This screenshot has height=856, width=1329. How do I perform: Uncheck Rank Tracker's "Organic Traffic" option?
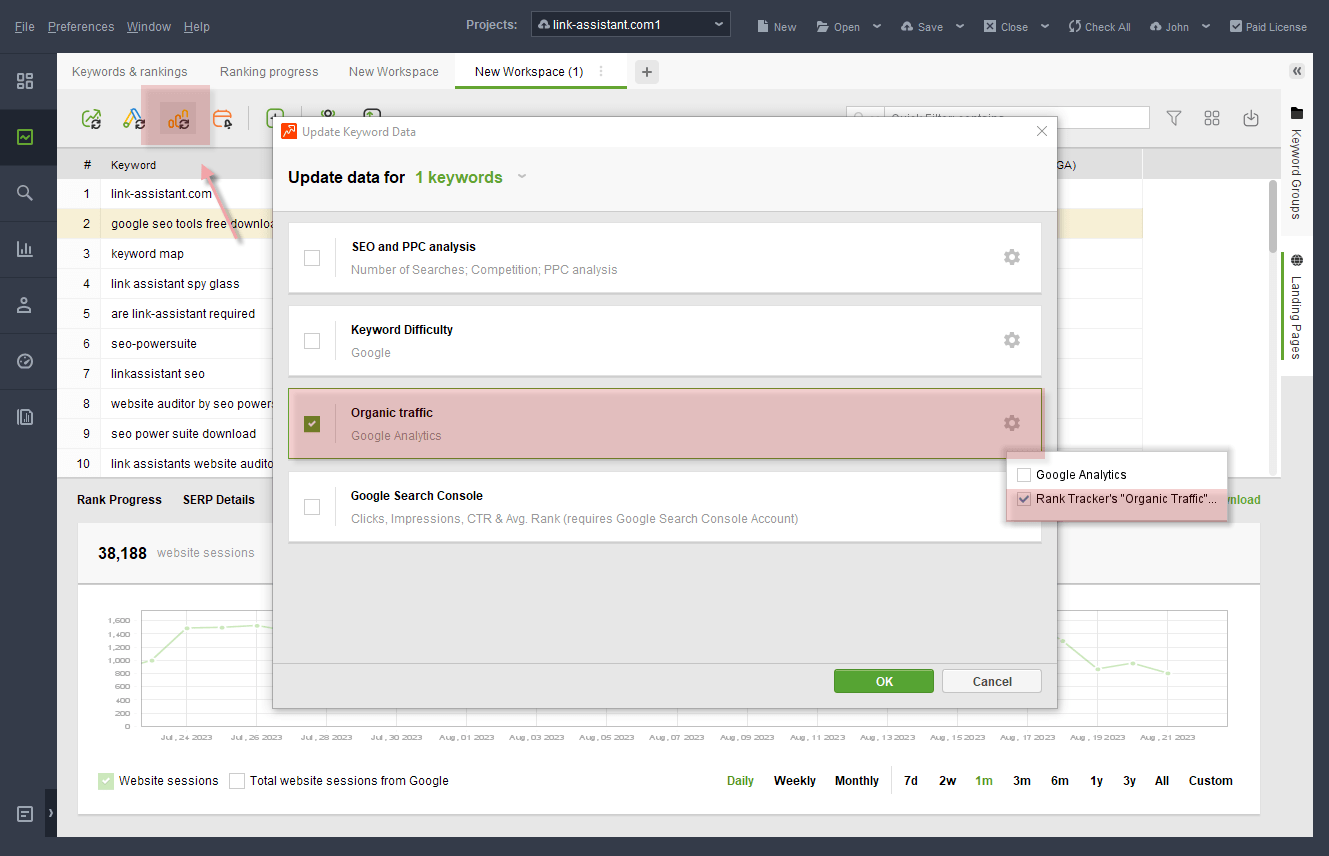pos(1023,499)
